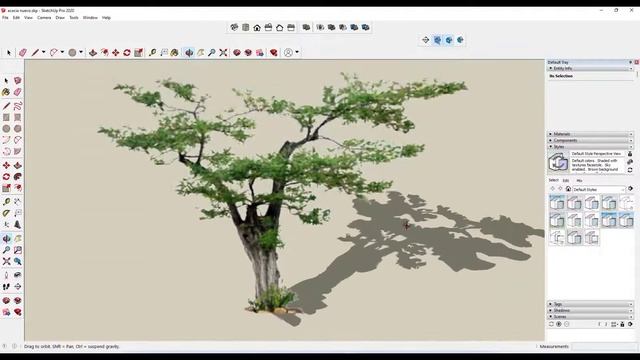Open the shape tool dropdown arrow
This screenshot has width=640, height=360.
(x=81, y=52)
